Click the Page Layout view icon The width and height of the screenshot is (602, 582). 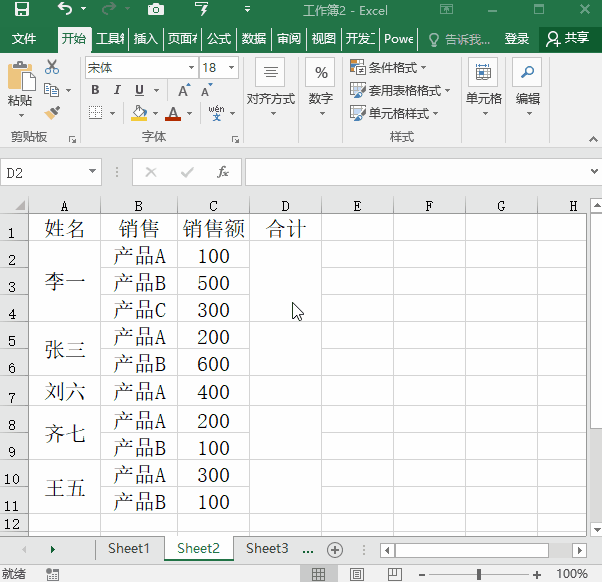tap(356, 574)
